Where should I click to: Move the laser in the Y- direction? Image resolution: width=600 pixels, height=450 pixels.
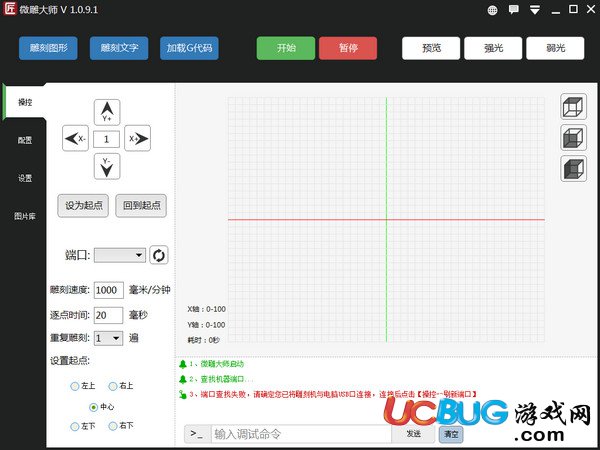pos(107,166)
